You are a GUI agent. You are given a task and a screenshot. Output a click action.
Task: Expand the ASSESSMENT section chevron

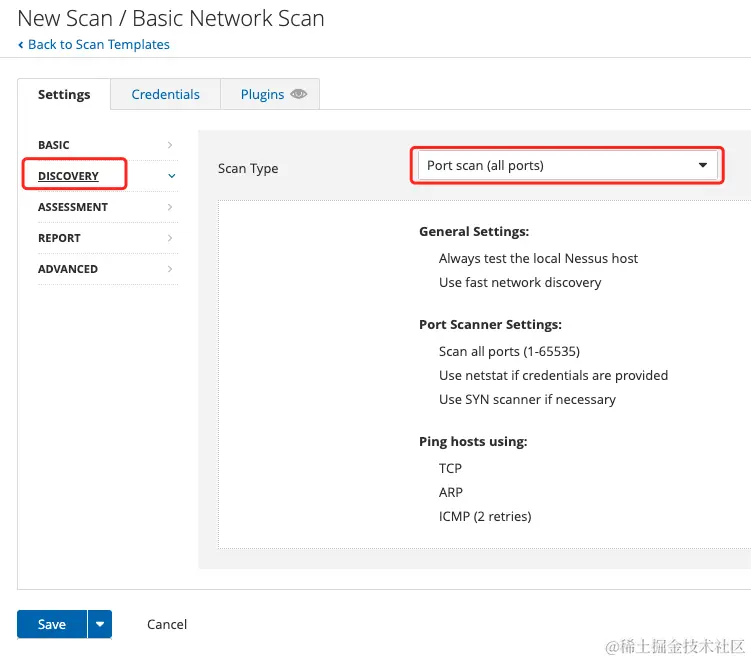click(x=170, y=207)
